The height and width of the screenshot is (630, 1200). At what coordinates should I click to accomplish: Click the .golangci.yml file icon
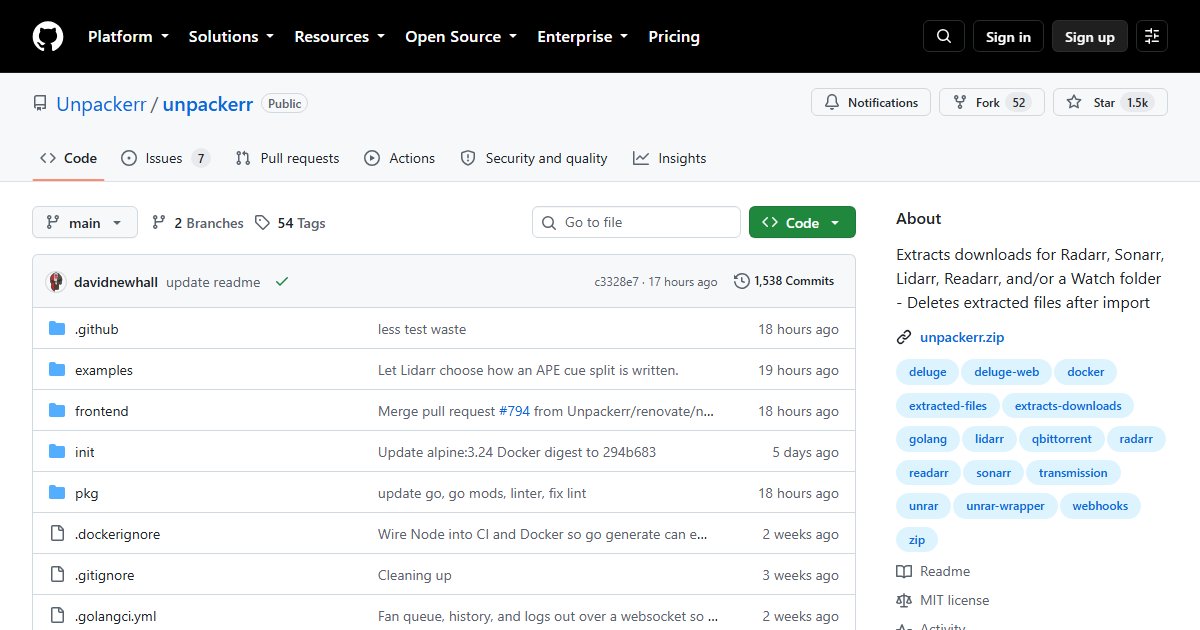pos(57,616)
